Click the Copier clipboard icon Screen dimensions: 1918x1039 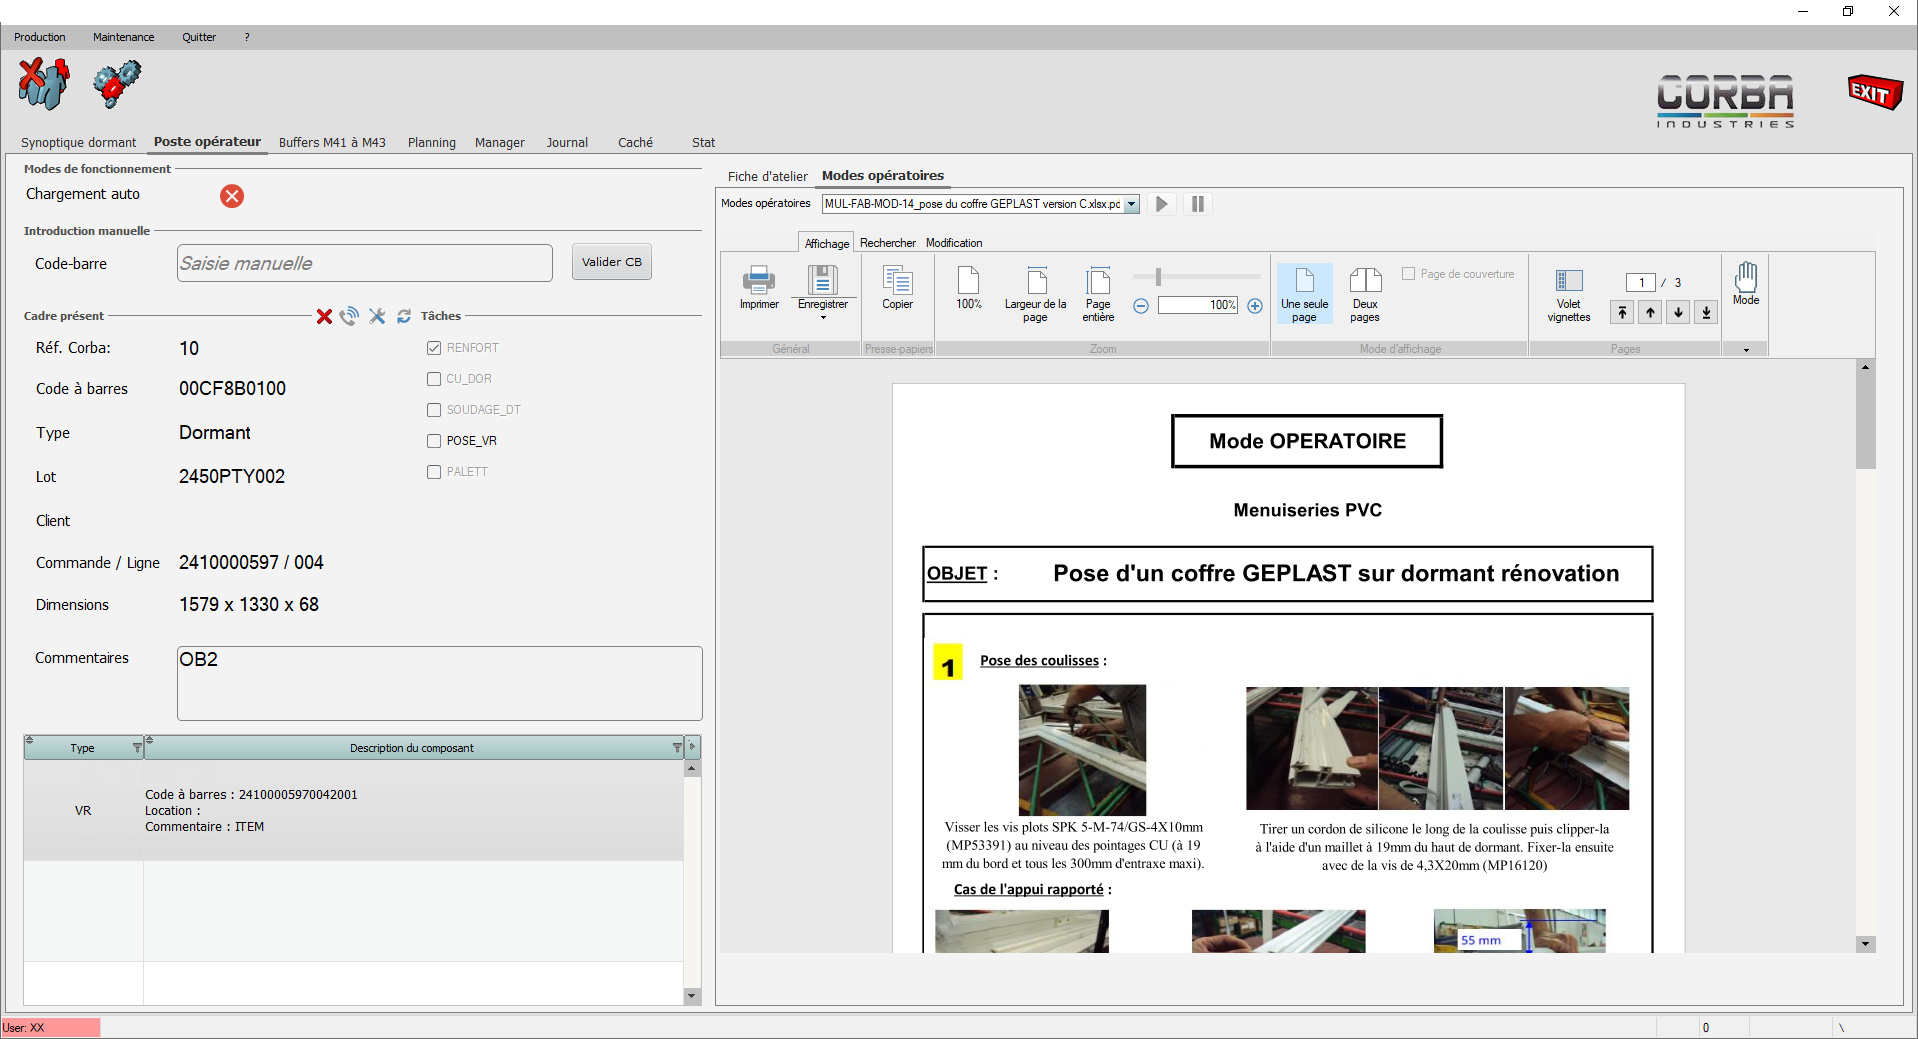tap(897, 281)
